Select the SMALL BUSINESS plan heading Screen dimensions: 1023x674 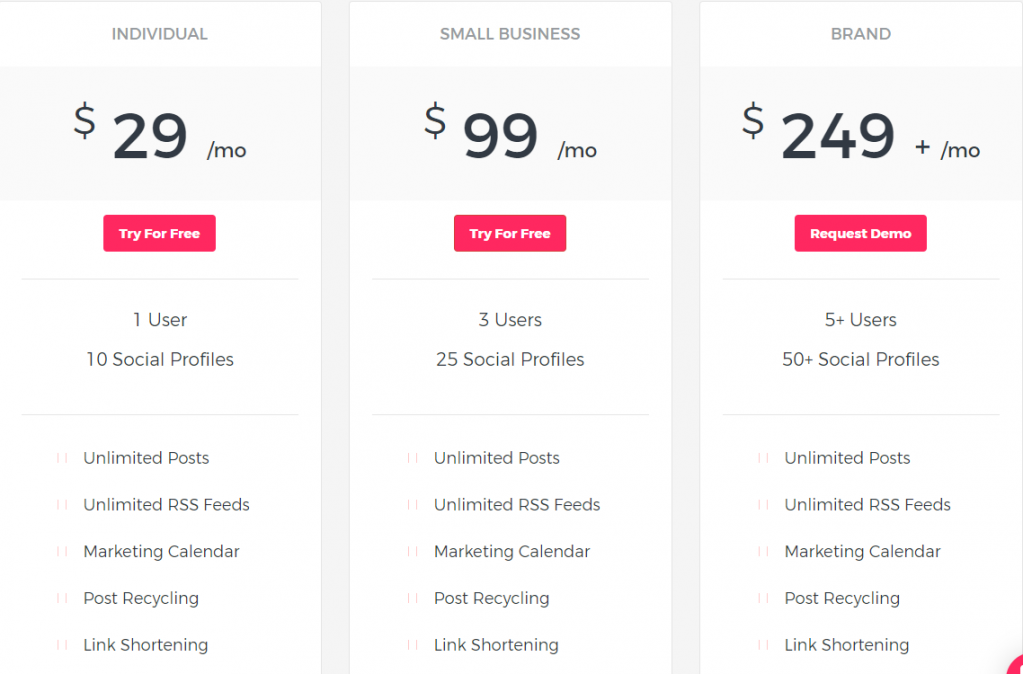pyautogui.click(x=510, y=34)
